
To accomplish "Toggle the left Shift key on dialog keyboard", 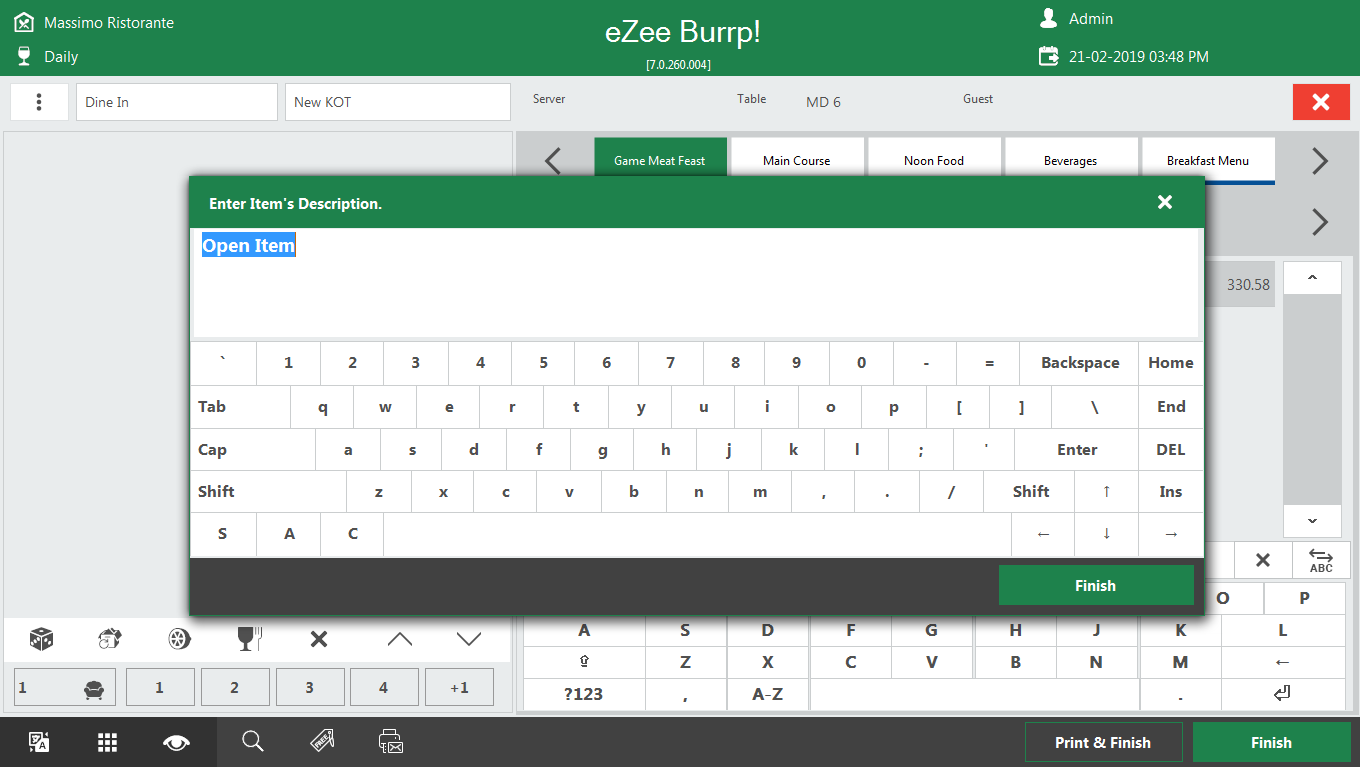I will [268, 492].
